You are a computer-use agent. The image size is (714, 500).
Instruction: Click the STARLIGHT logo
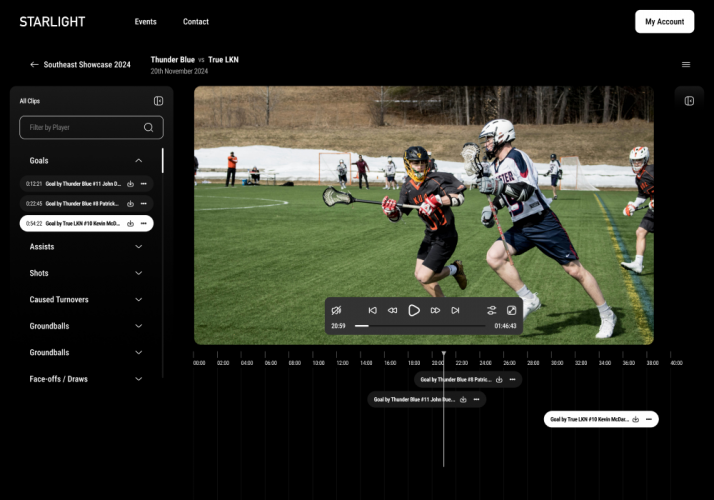(x=52, y=21)
